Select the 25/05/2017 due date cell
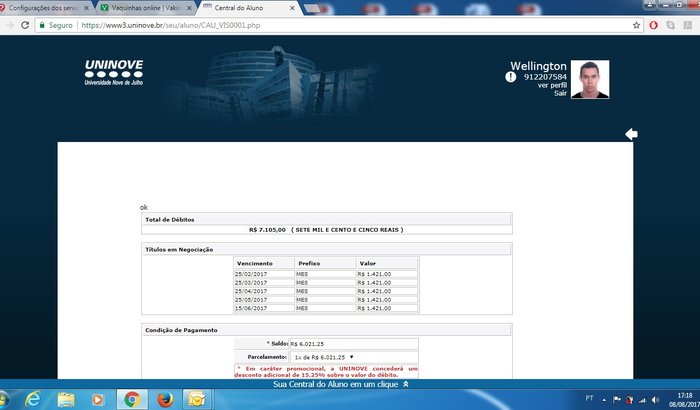700x410 pixels. (263, 300)
